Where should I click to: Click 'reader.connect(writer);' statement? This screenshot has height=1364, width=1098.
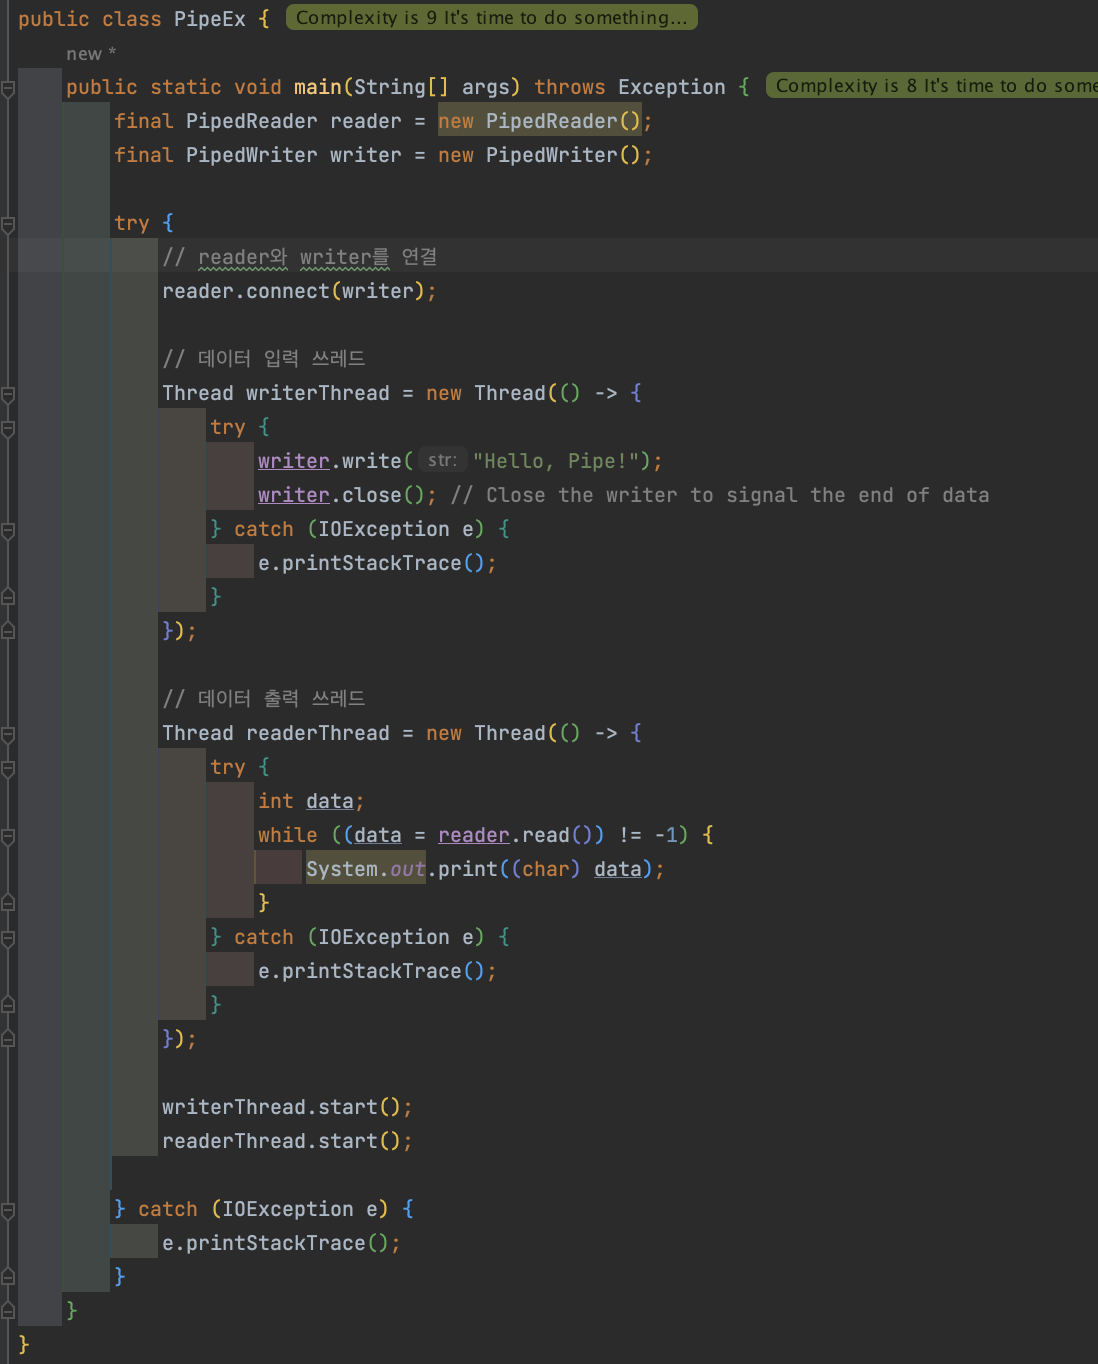coord(299,291)
